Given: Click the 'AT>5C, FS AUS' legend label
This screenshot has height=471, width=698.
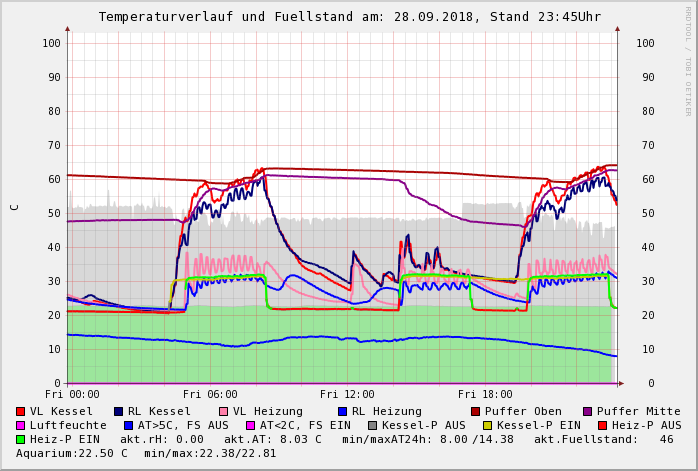Looking at the screenshot, I should [183, 425].
